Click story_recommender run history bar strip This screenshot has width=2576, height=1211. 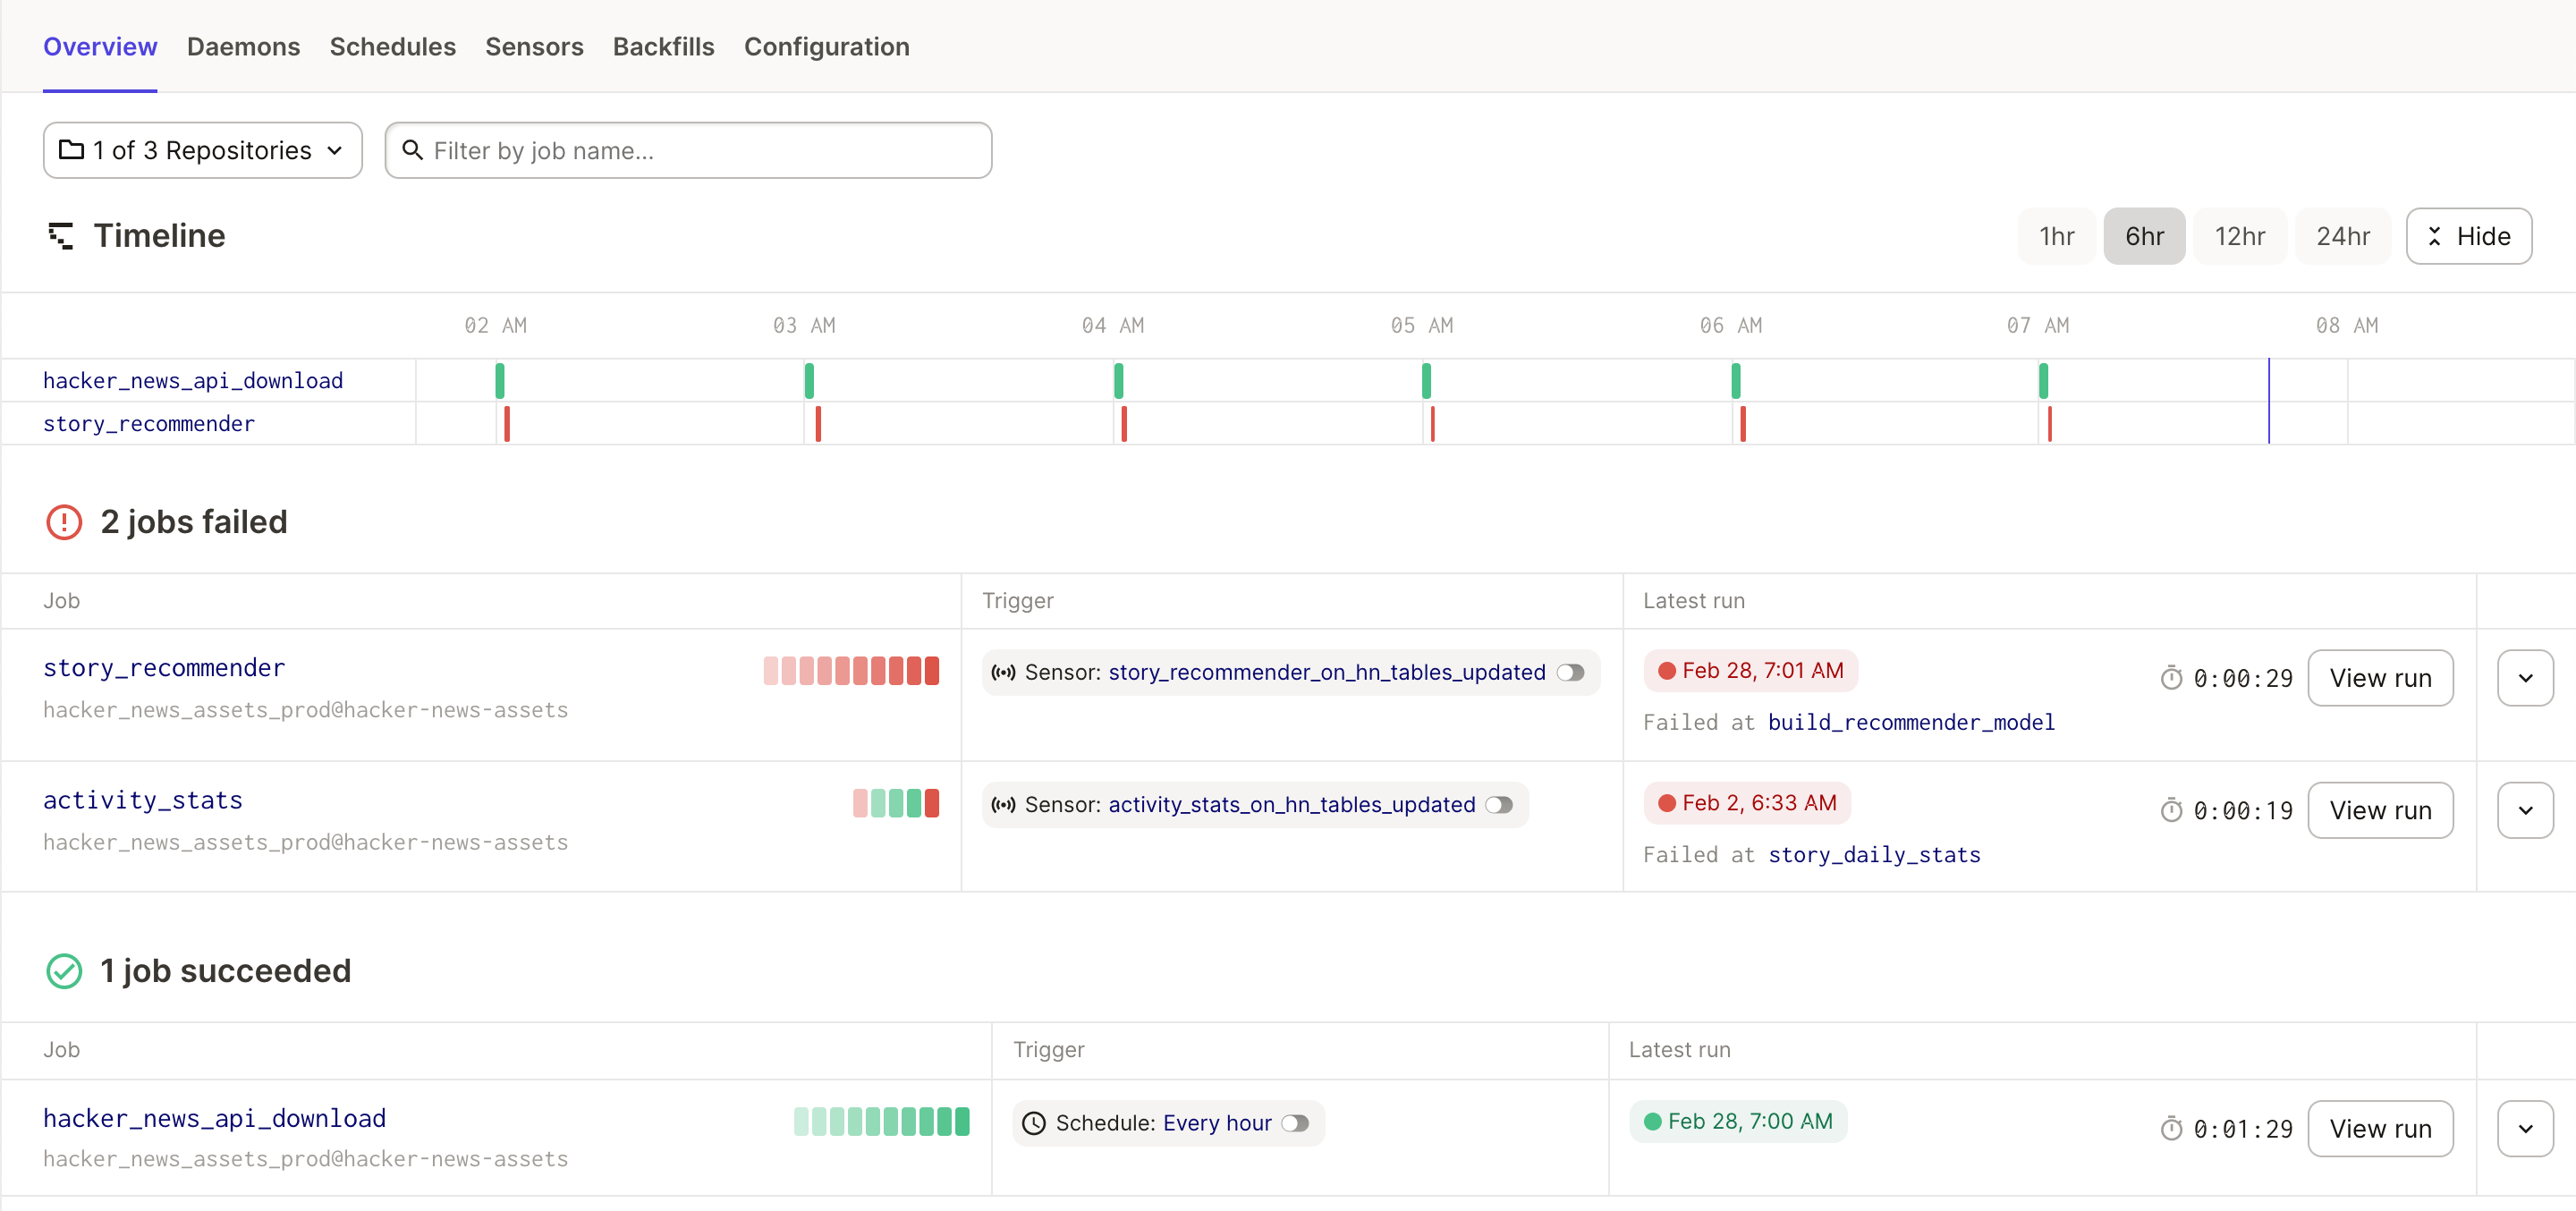tap(851, 671)
